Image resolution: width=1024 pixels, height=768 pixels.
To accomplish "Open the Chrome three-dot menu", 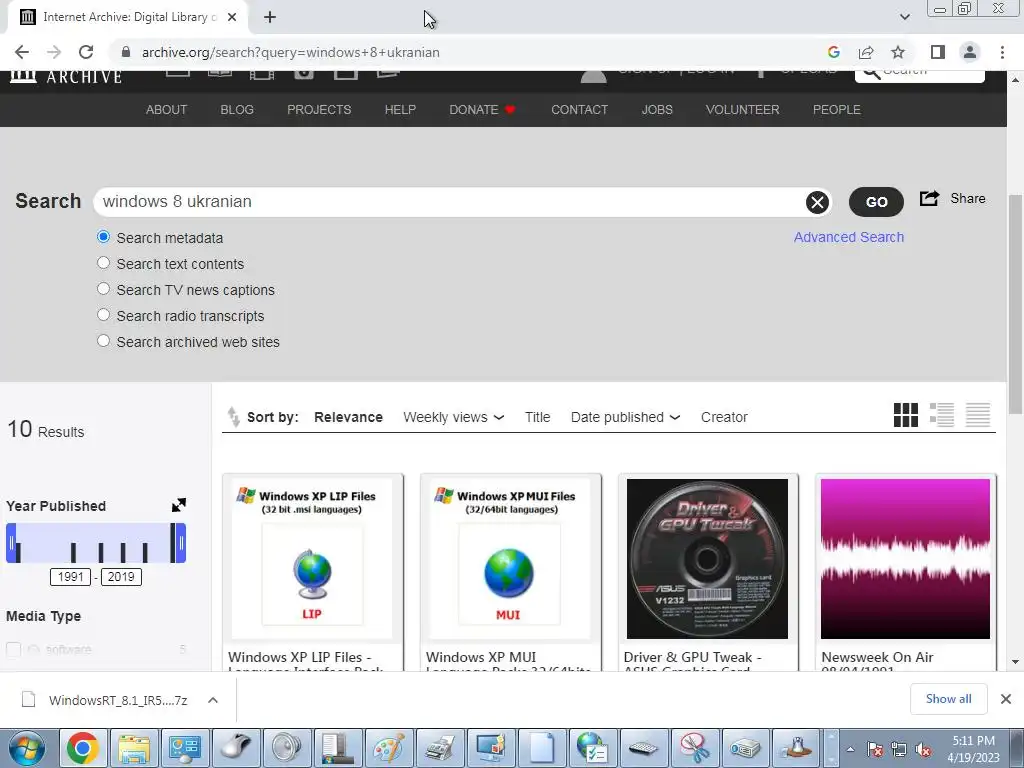I will coord(1002,52).
